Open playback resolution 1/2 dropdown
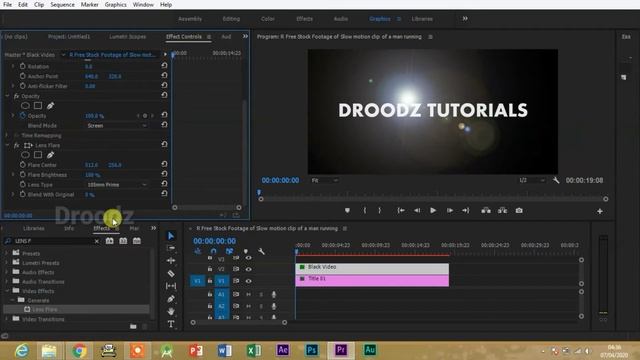The height and width of the screenshot is (360, 640). 532,180
